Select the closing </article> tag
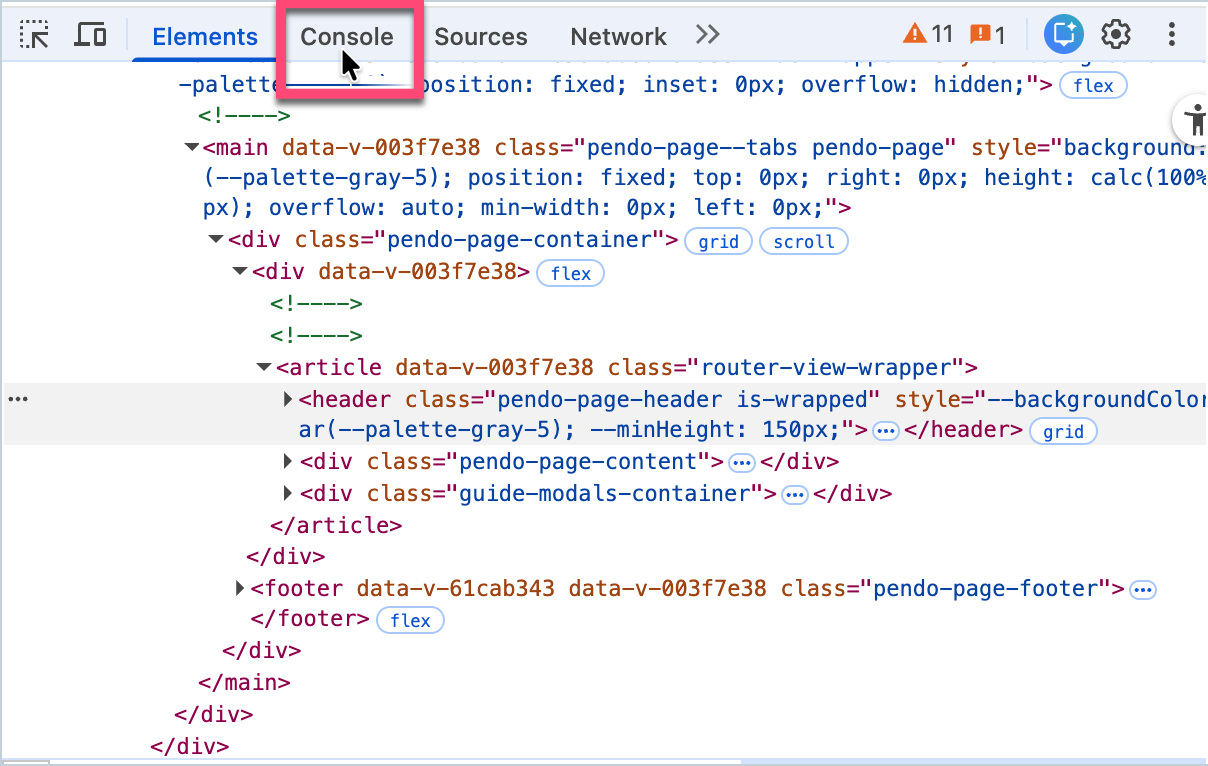 click(336, 525)
